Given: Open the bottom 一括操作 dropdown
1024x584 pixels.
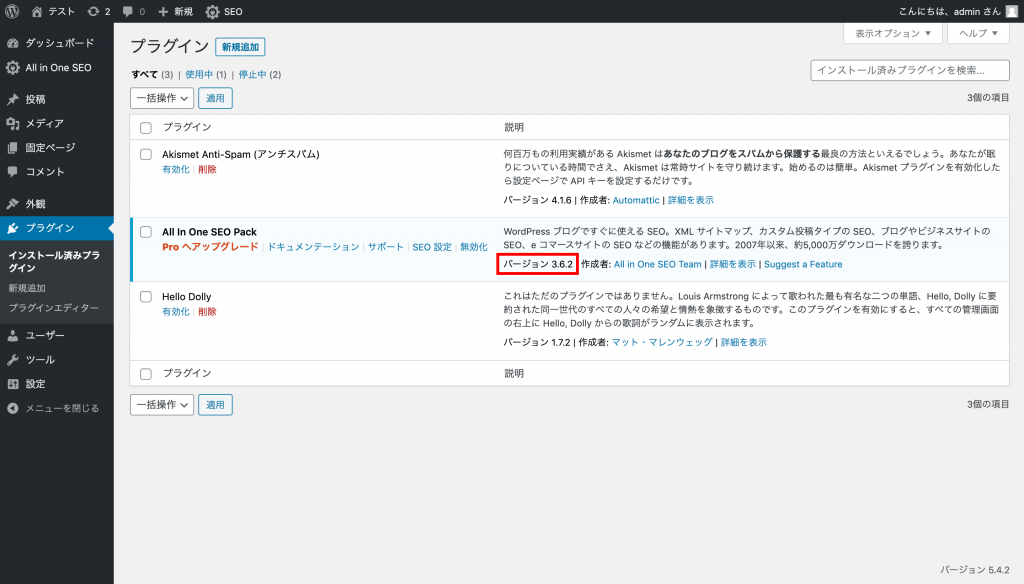Looking at the screenshot, I should point(162,405).
